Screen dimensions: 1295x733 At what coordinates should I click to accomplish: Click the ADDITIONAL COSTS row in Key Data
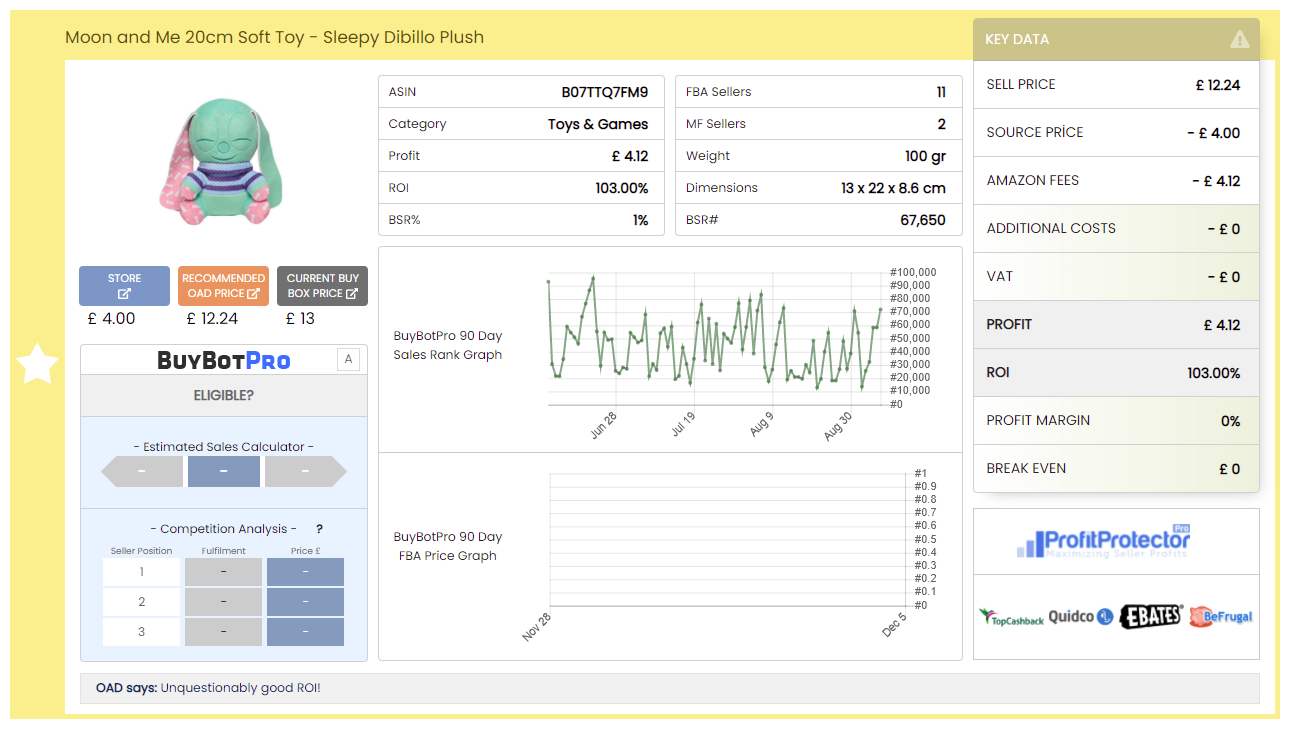[1116, 229]
